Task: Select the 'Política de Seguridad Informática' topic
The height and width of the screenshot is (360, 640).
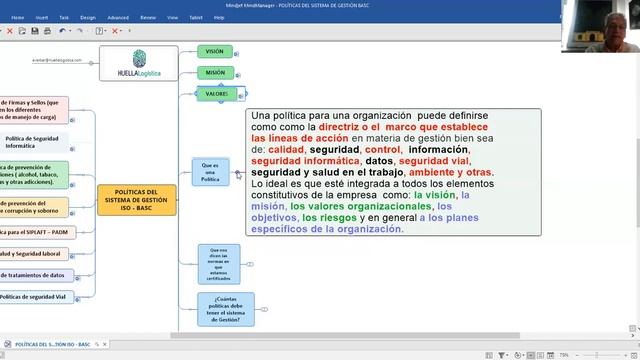Action: (x=34, y=142)
